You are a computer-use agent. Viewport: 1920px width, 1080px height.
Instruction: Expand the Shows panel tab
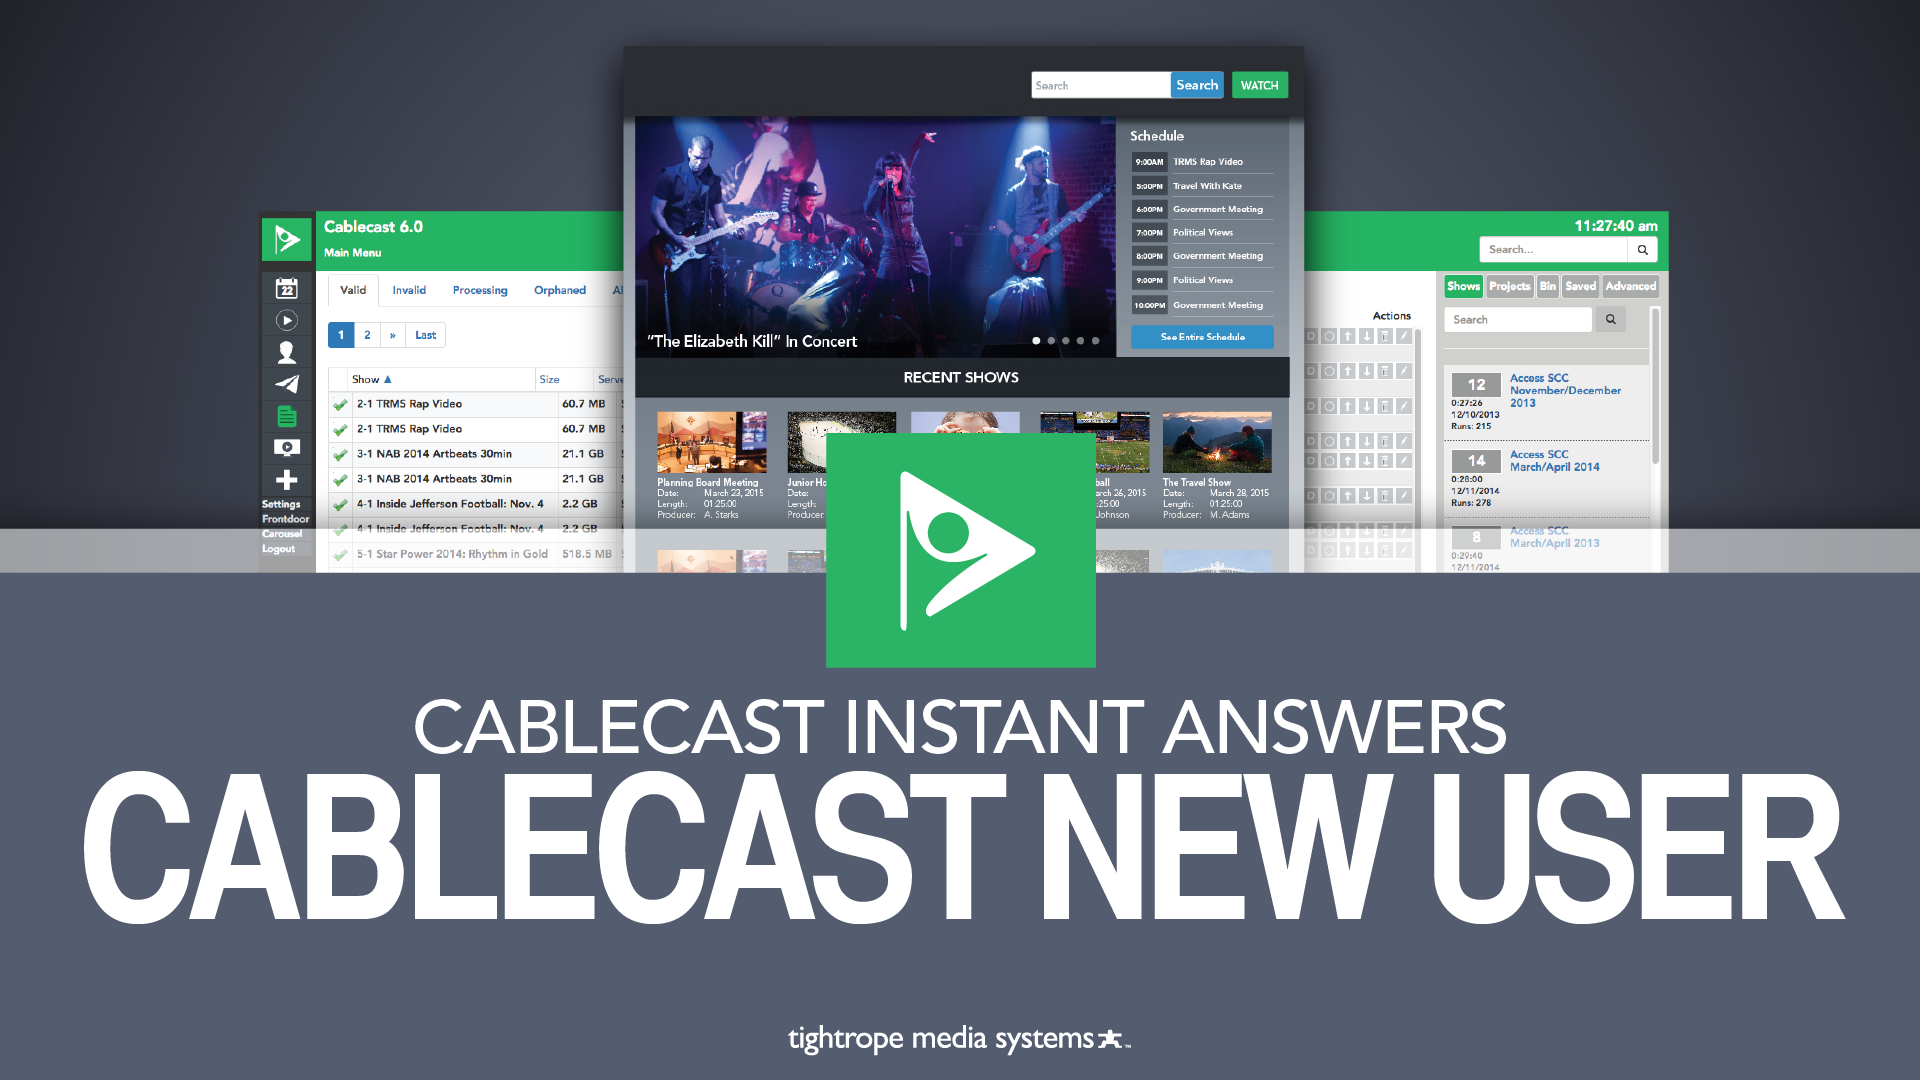(x=1462, y=285)
